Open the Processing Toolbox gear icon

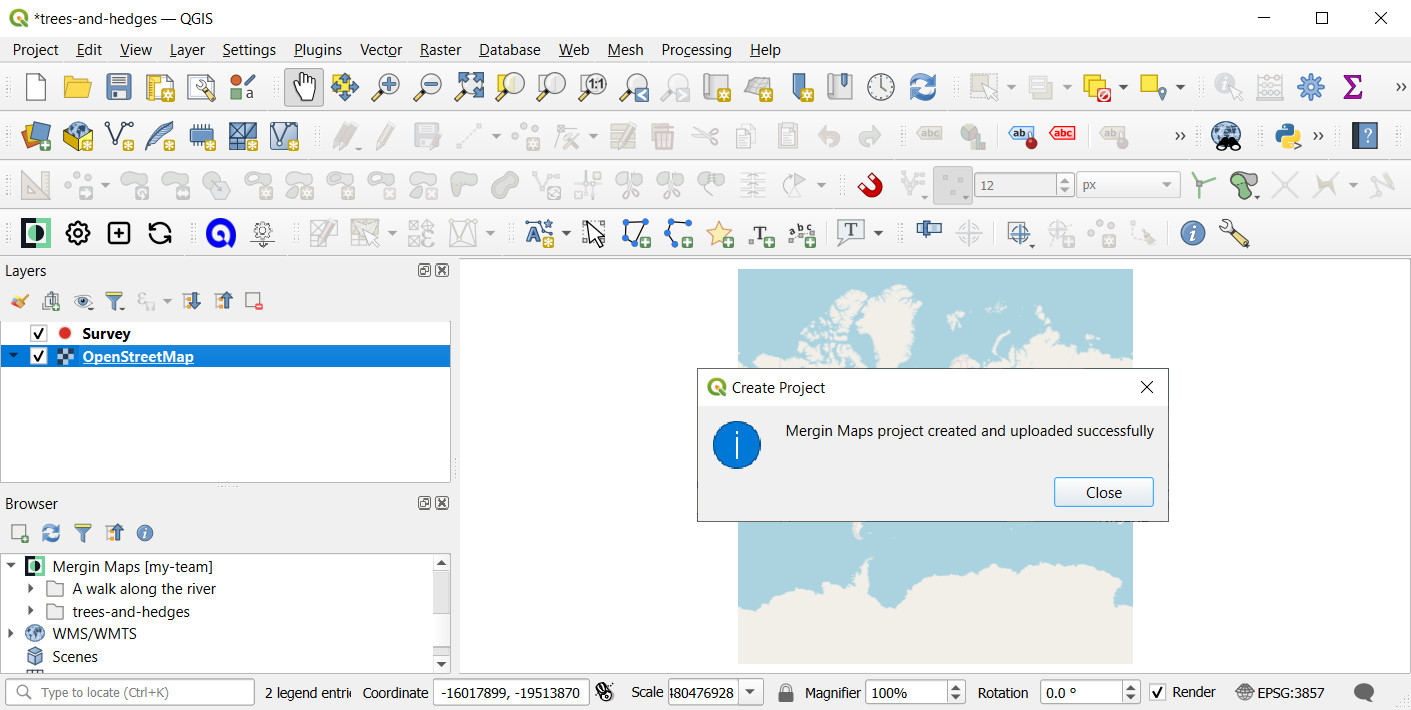(1311, 87)
